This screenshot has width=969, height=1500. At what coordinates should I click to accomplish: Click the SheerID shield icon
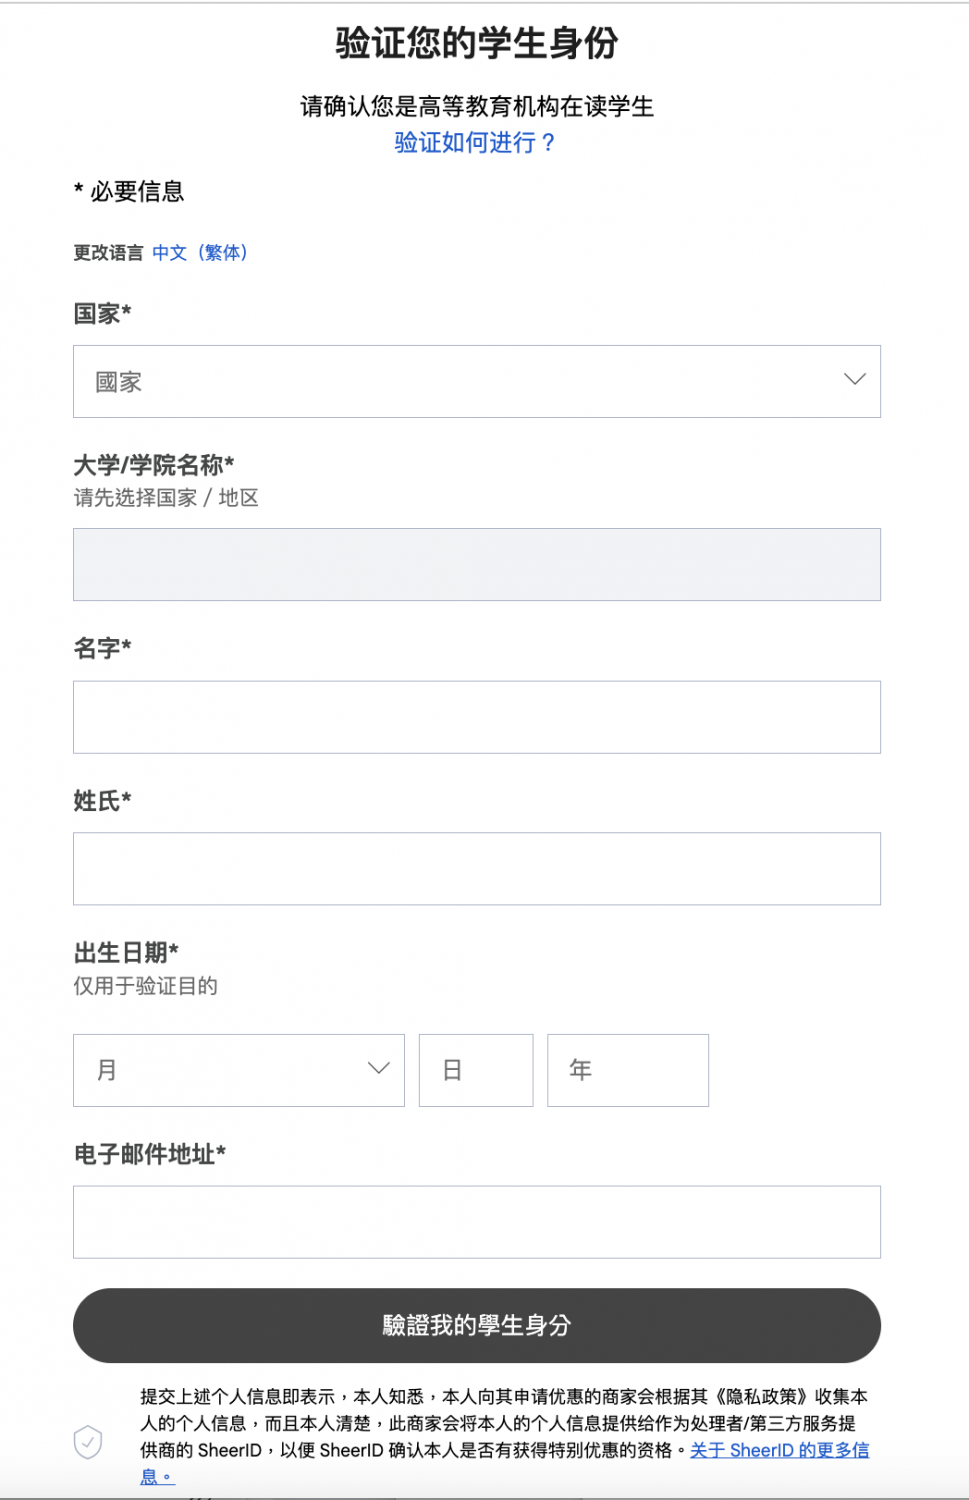tap(89, 1441)
